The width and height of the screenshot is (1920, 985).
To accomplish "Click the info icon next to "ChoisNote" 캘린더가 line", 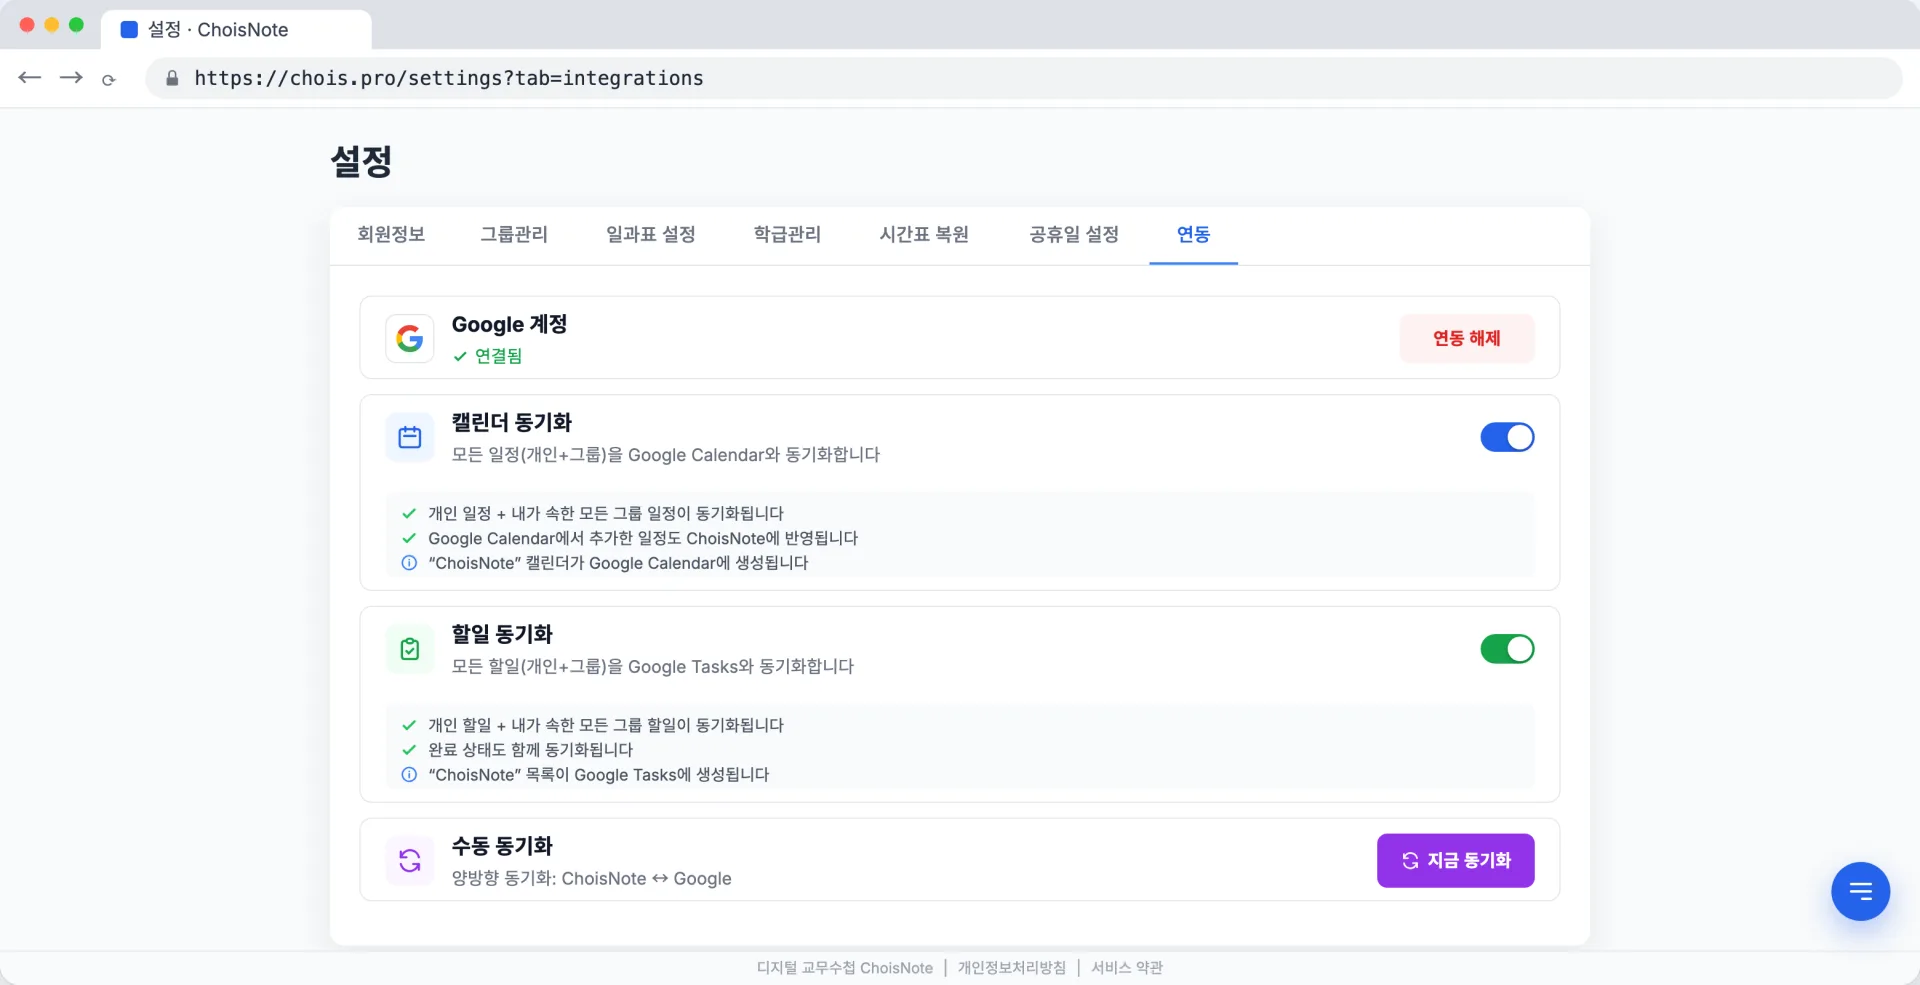I will [409, 563].
